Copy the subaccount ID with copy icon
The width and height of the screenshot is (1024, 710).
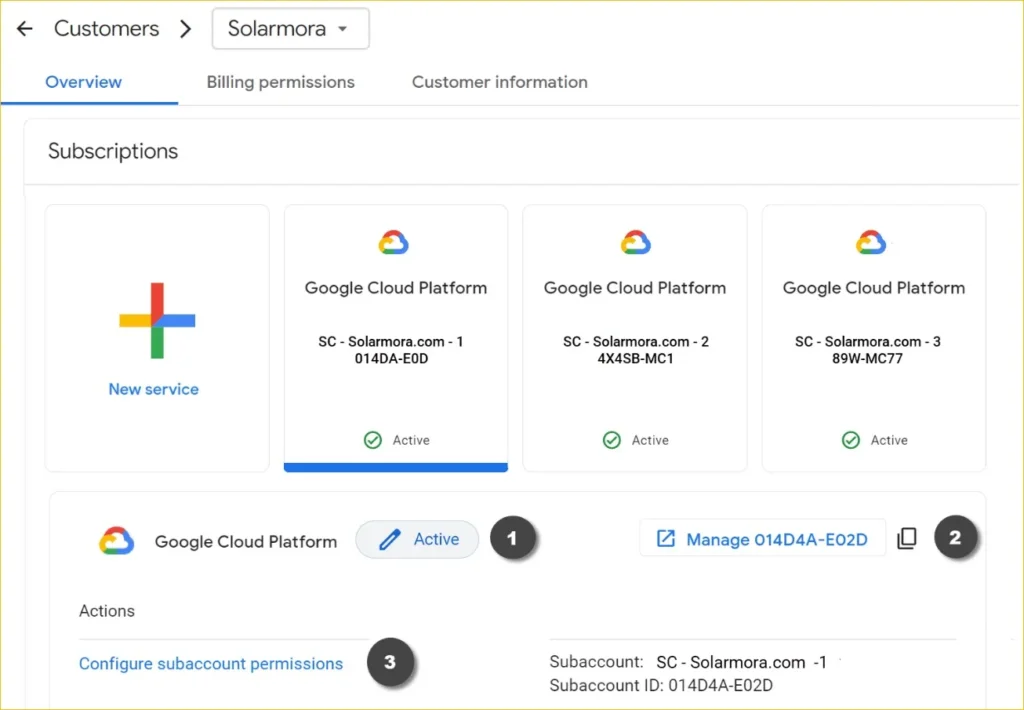click(907, 539)
